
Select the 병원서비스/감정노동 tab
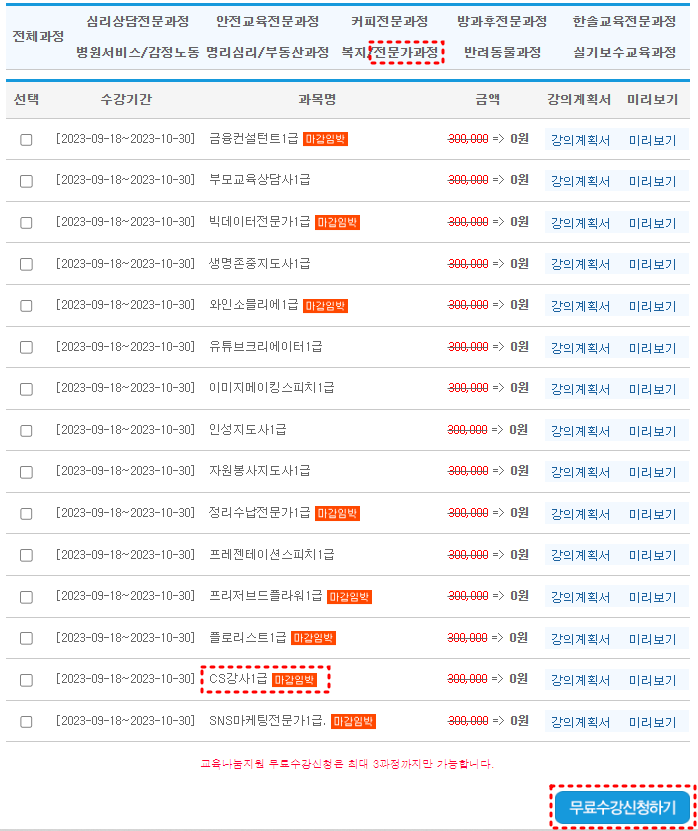[x=137, y=52]
